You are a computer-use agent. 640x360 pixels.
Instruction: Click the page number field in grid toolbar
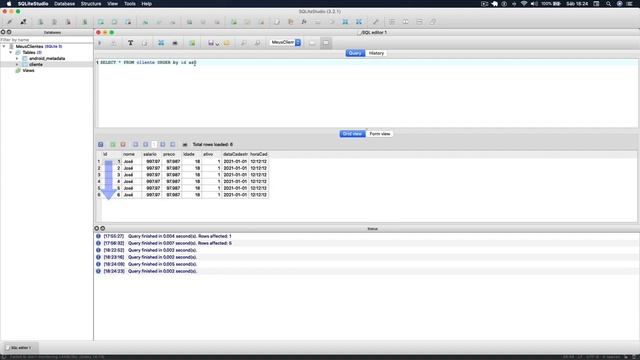pyautogui.click(x=154, y=144)
